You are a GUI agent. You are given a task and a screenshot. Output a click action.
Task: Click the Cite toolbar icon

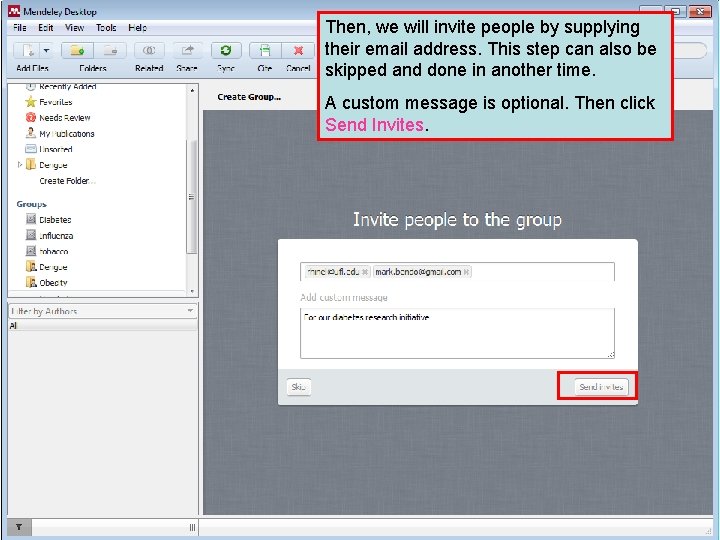coord(264,50)
